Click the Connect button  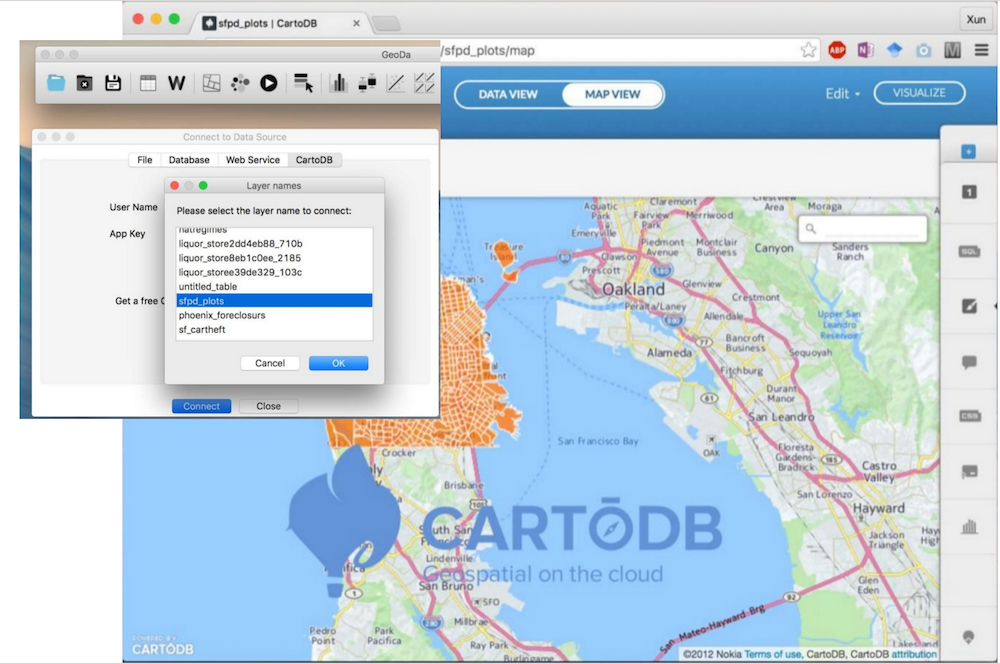point(202,406)
